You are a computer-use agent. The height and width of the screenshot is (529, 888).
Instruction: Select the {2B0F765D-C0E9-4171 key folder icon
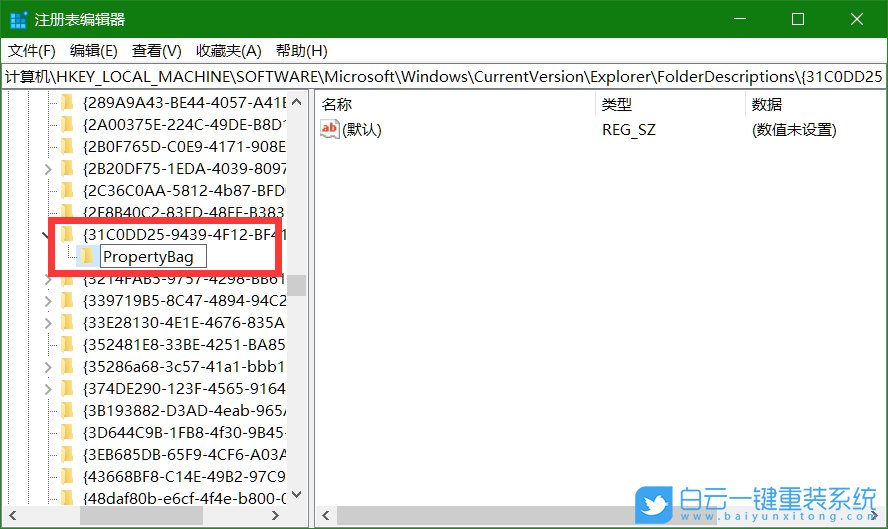pyautogui.click(x=67, y=146)
